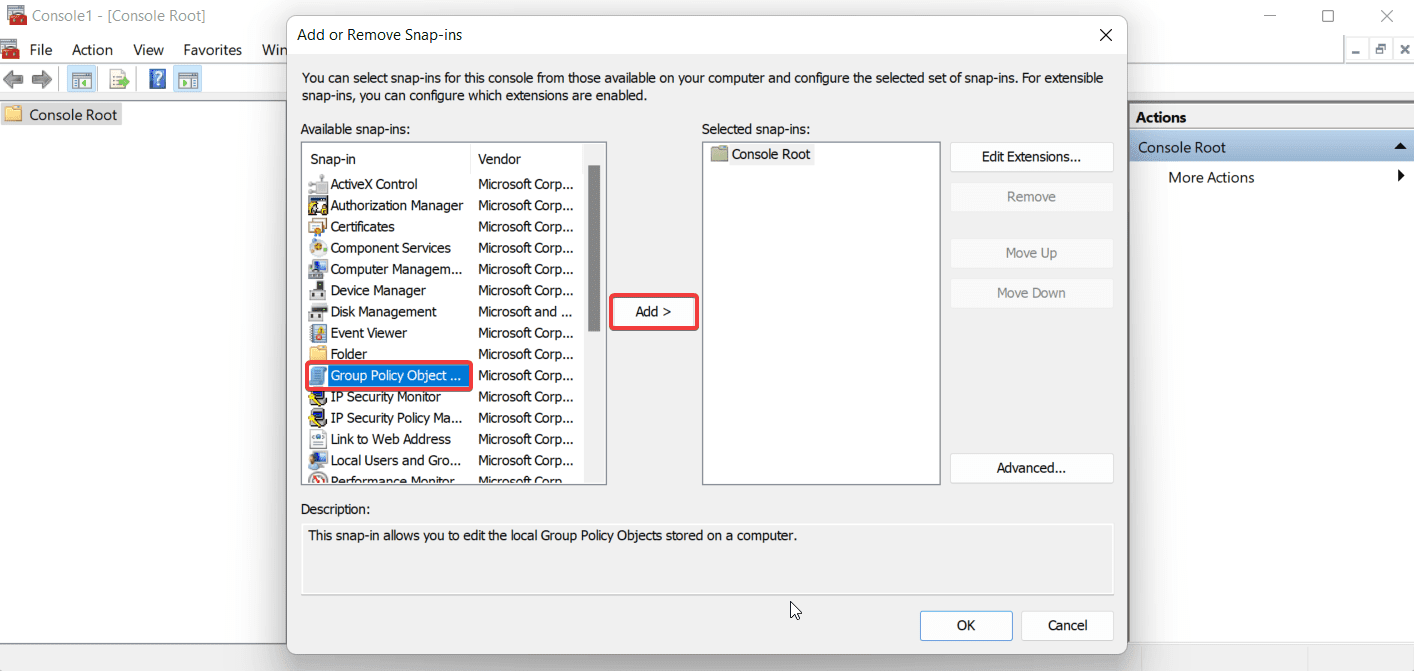Viewport: 1414px width, 671px height.
Task: Toggle the Show/Hide Console Tree toolbar icon
Action: pyautogui.click(x=81, y=79)
